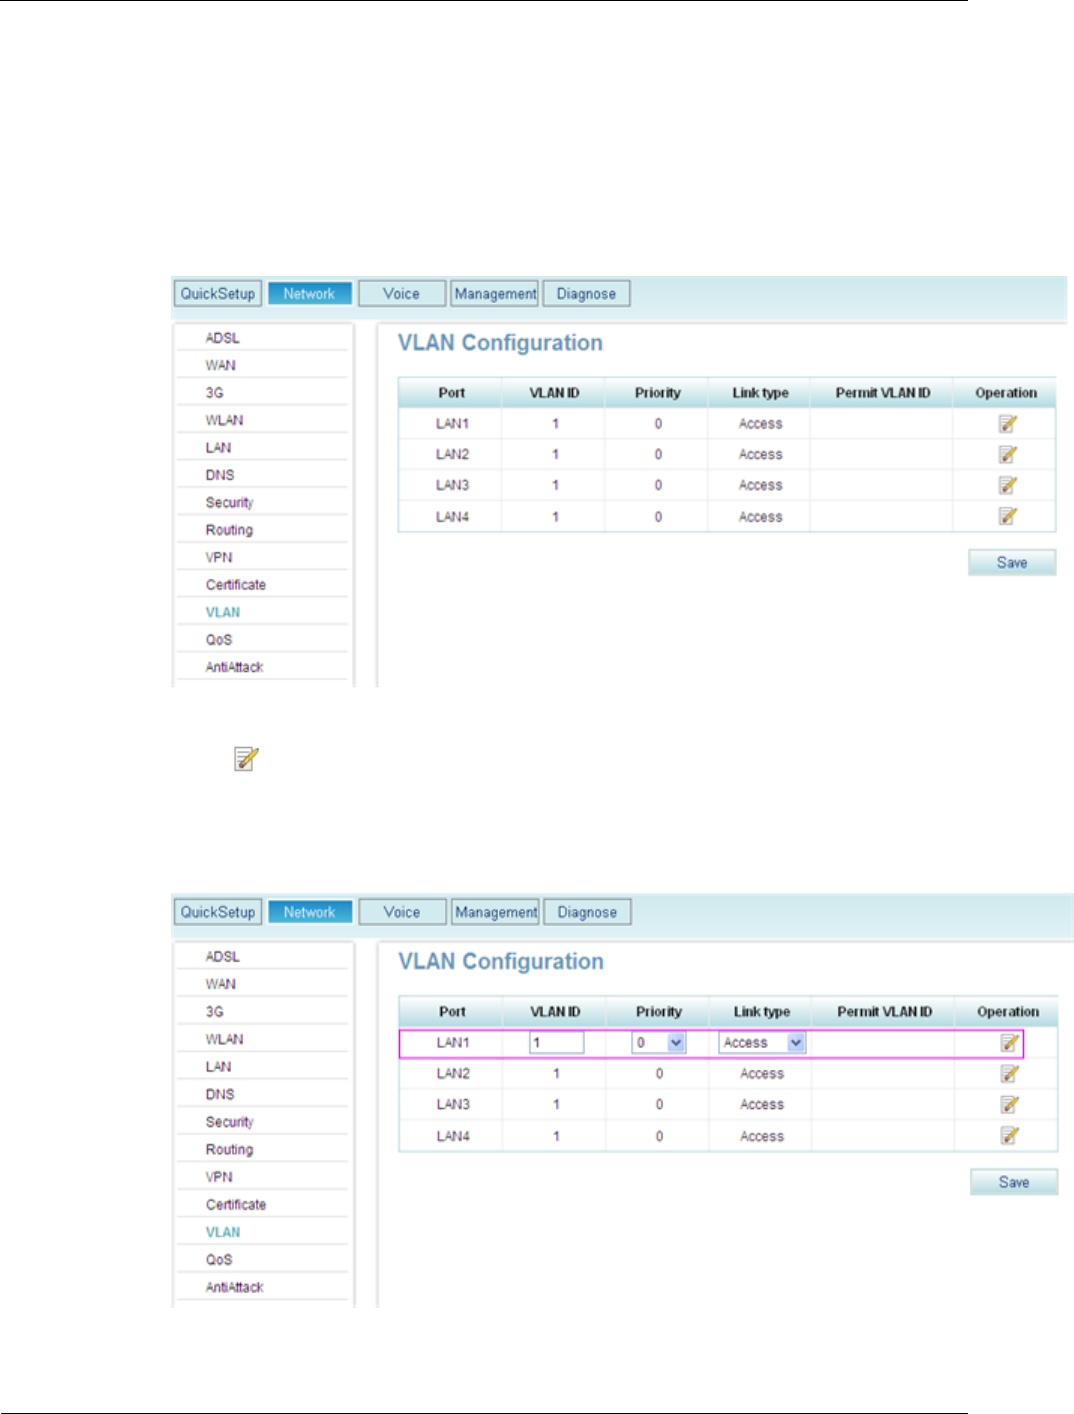This screenshot has height=1414, width=1074.
Task: Click LAN4 port cell in lower table
Action: pyautogui.click(x=453, y=1136)
